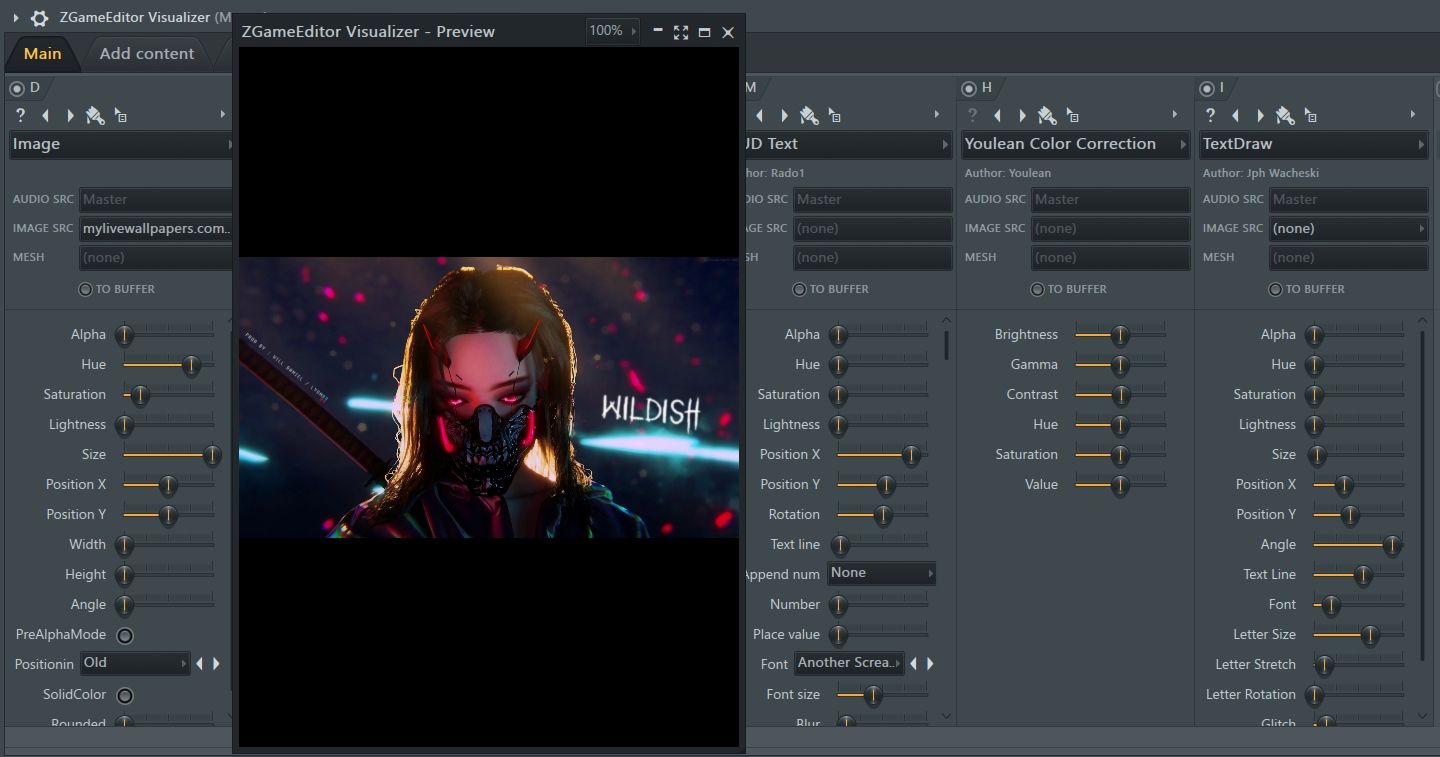Image resolution: width=1440 pixels, height=757 pixels.
Task: Click the layer I parameters scrollbar
Action: pyautogui.click(x=1422, y=495)
